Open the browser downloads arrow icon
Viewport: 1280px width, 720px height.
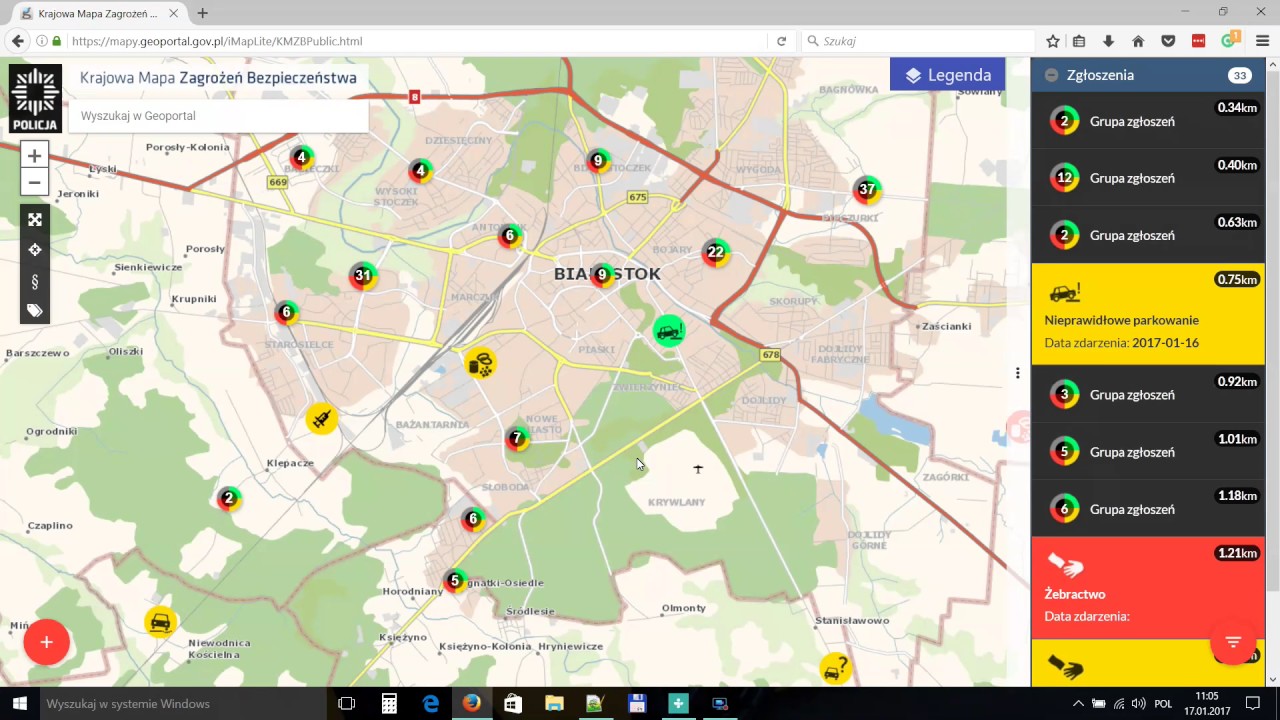1108,41
